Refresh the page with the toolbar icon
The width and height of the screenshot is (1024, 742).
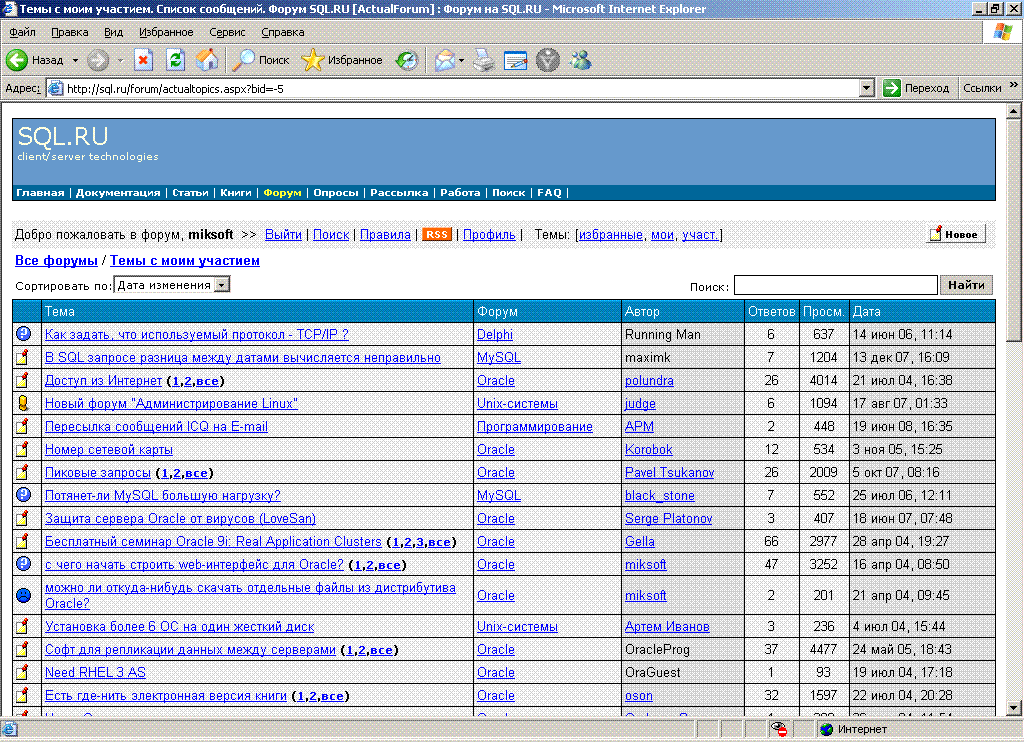click(x=175, y=60)
